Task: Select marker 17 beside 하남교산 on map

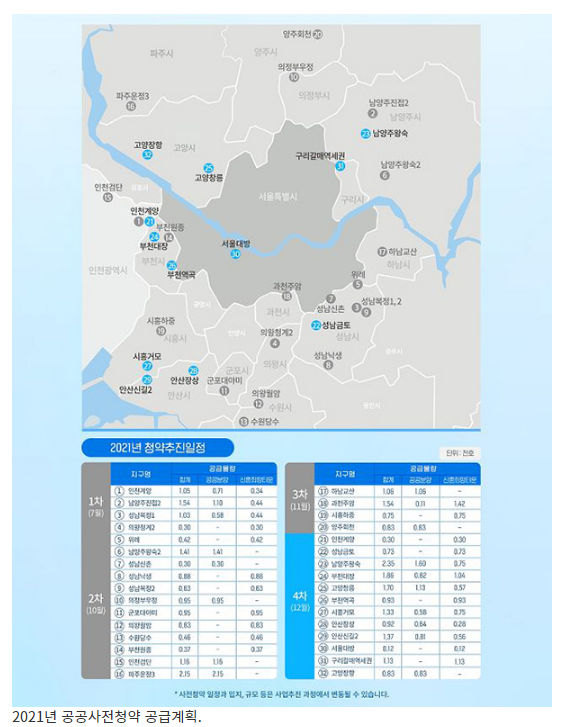Action: coord(382,252)
